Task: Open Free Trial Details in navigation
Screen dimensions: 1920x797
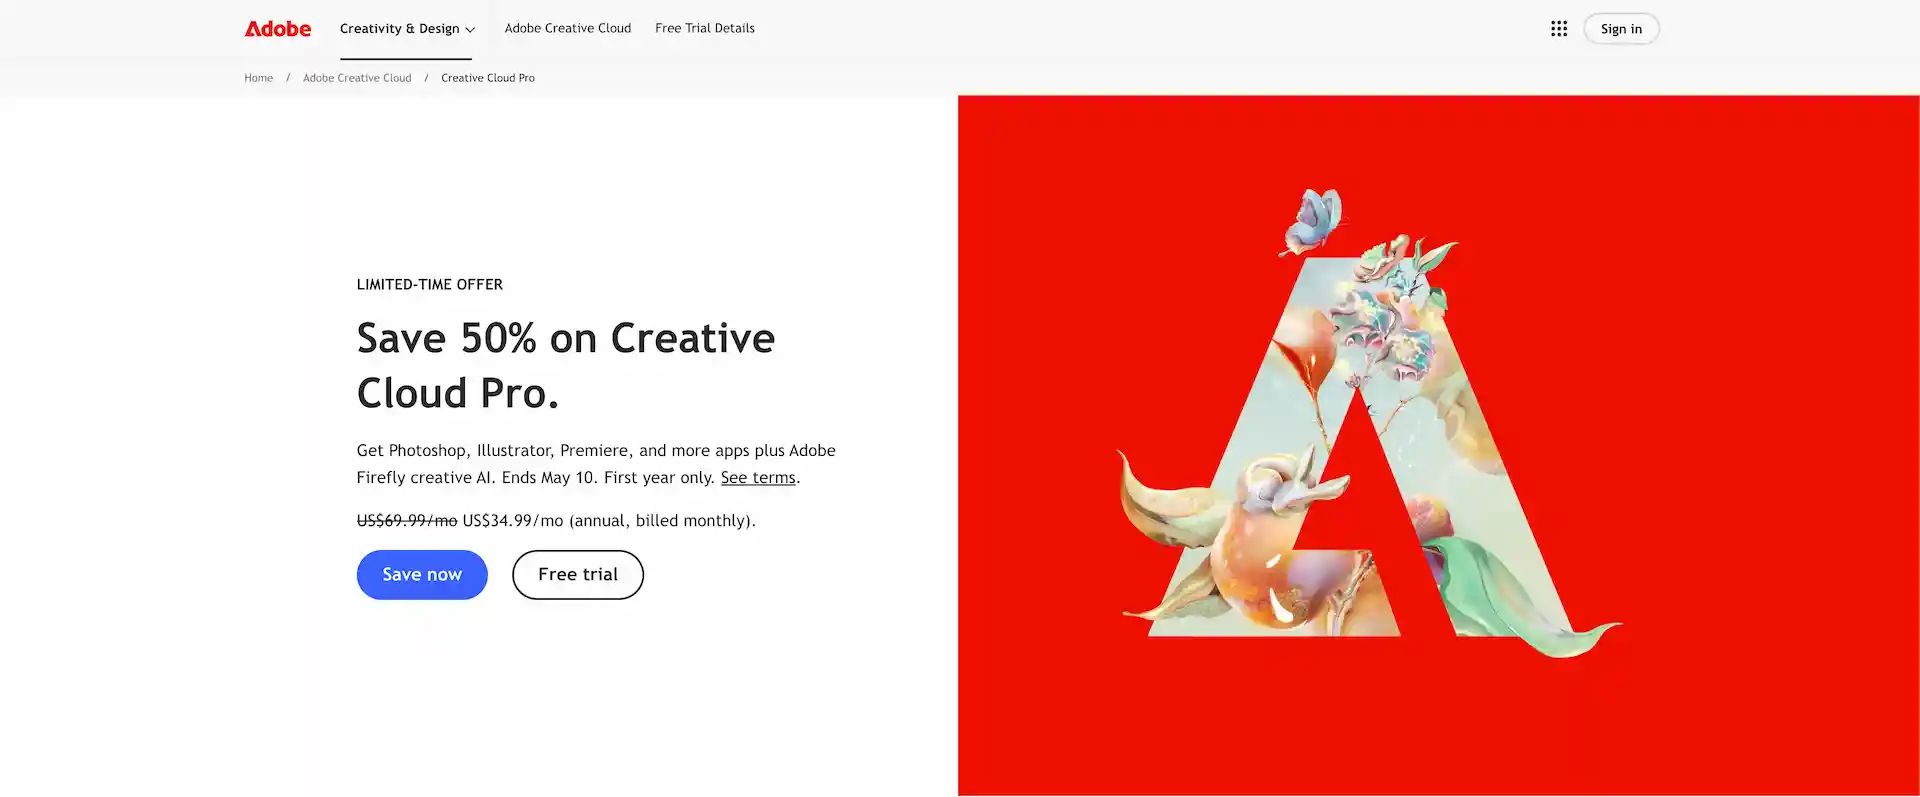Action: (x=705, y=28)
